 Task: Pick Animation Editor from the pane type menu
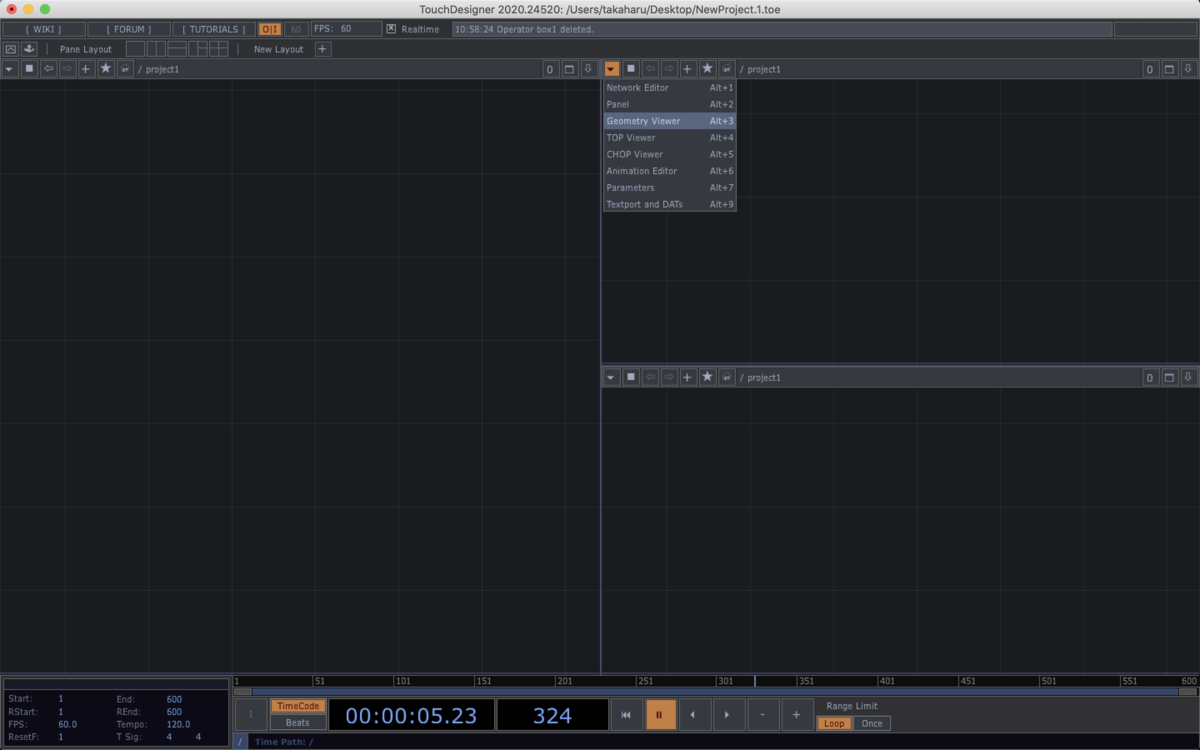pos(669,171)
